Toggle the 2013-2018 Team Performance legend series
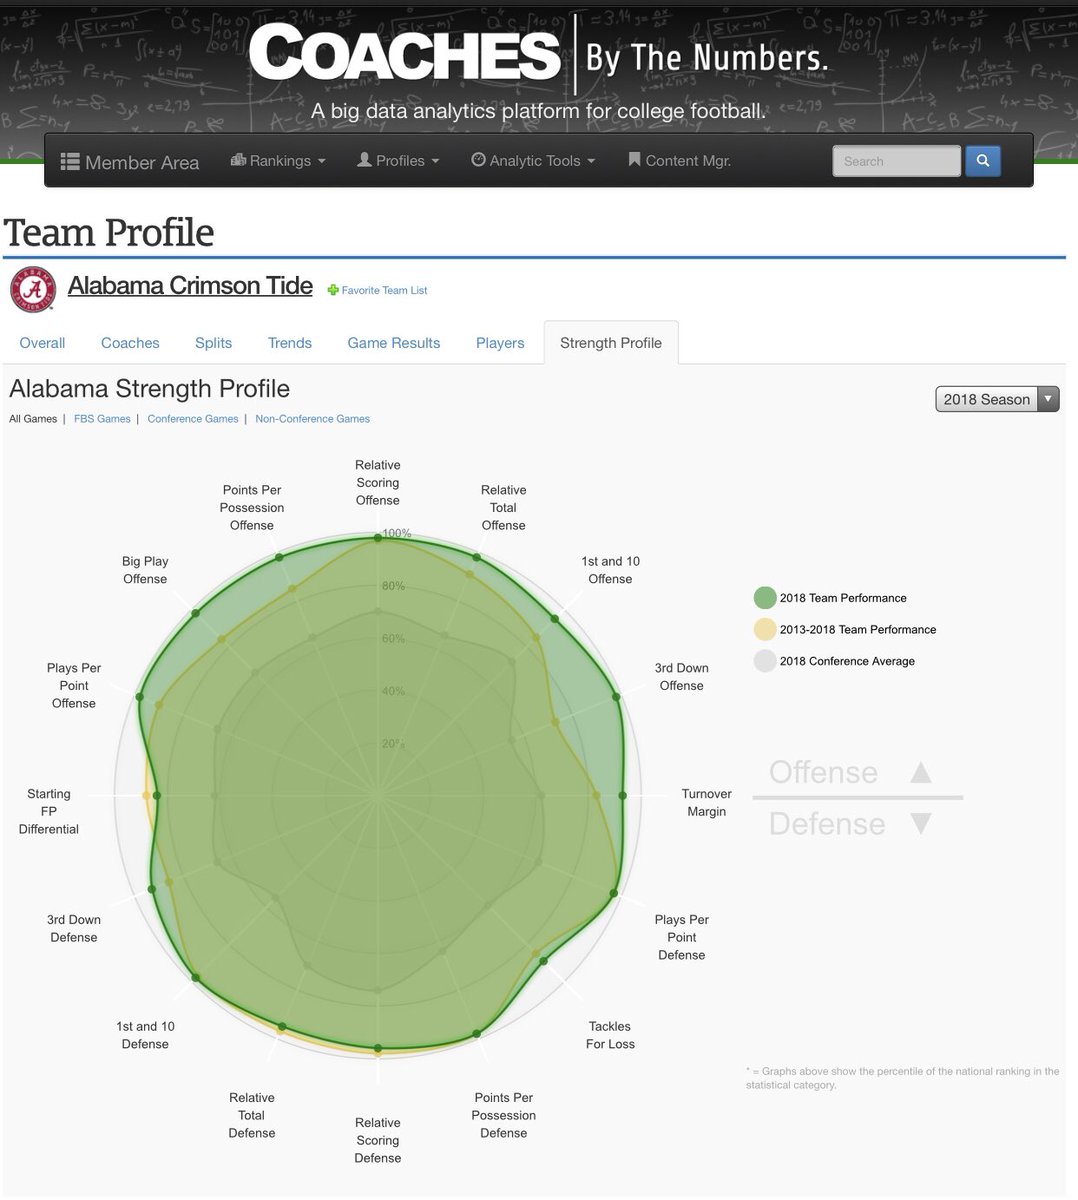The height and width of the screenshot is (1200, 1078). 765,629
